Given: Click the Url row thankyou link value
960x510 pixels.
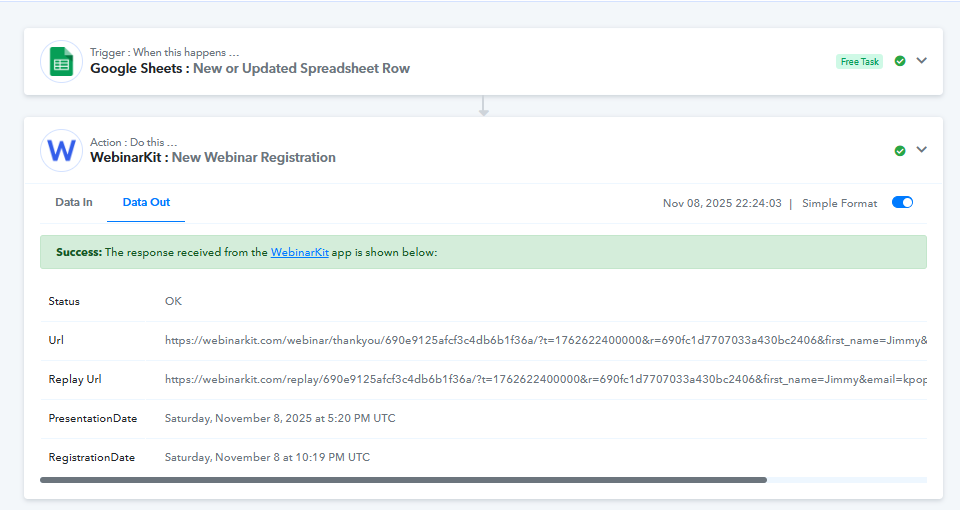Looking at the screenshot, I should coord(546,340).
